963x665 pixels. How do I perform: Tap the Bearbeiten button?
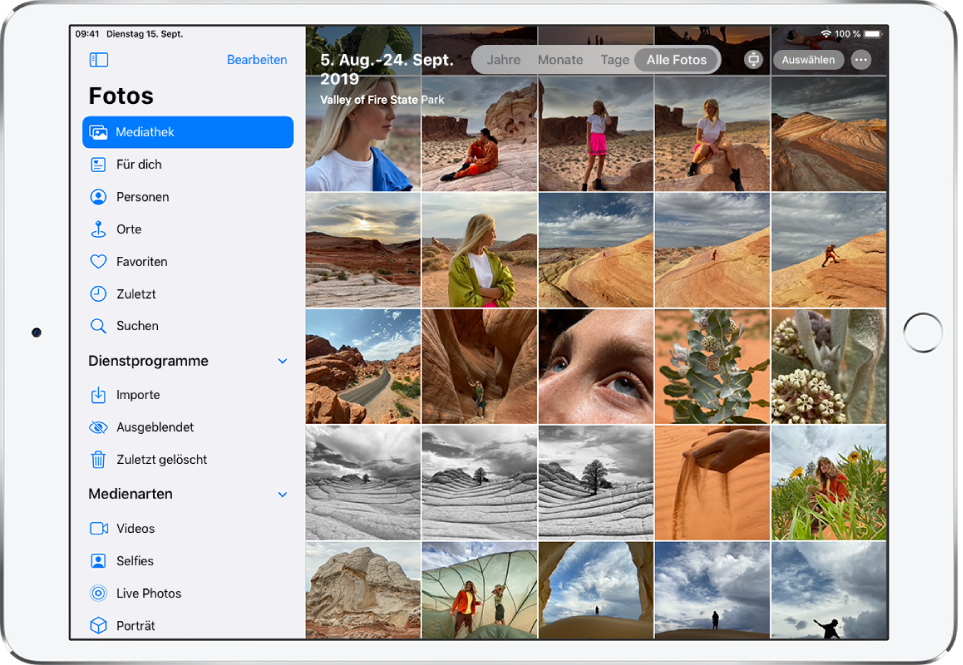coord(257,59)
